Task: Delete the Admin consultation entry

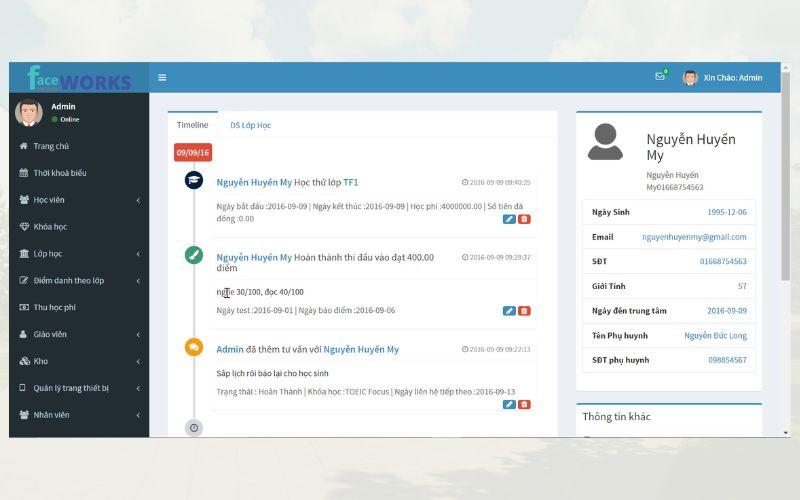Action: (525, 404)
